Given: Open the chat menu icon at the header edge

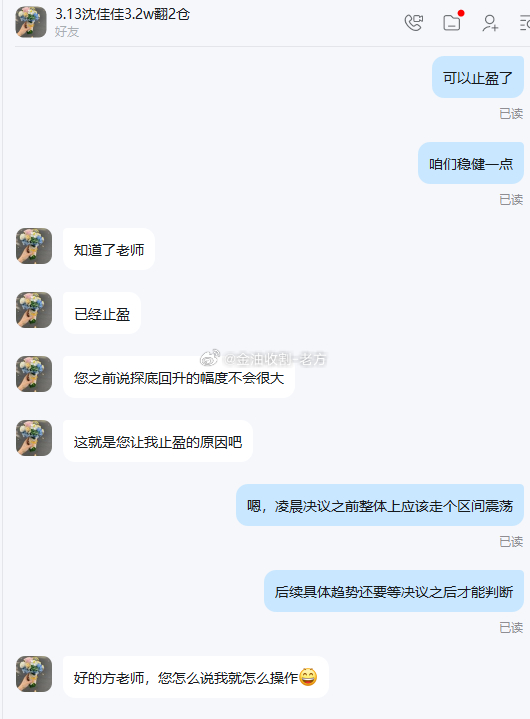Looking at the screenshot, I should [x=525, y=23].
